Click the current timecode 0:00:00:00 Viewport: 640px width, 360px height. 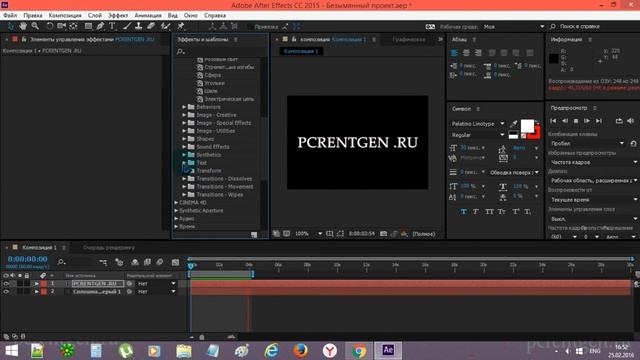coord(27,259)
